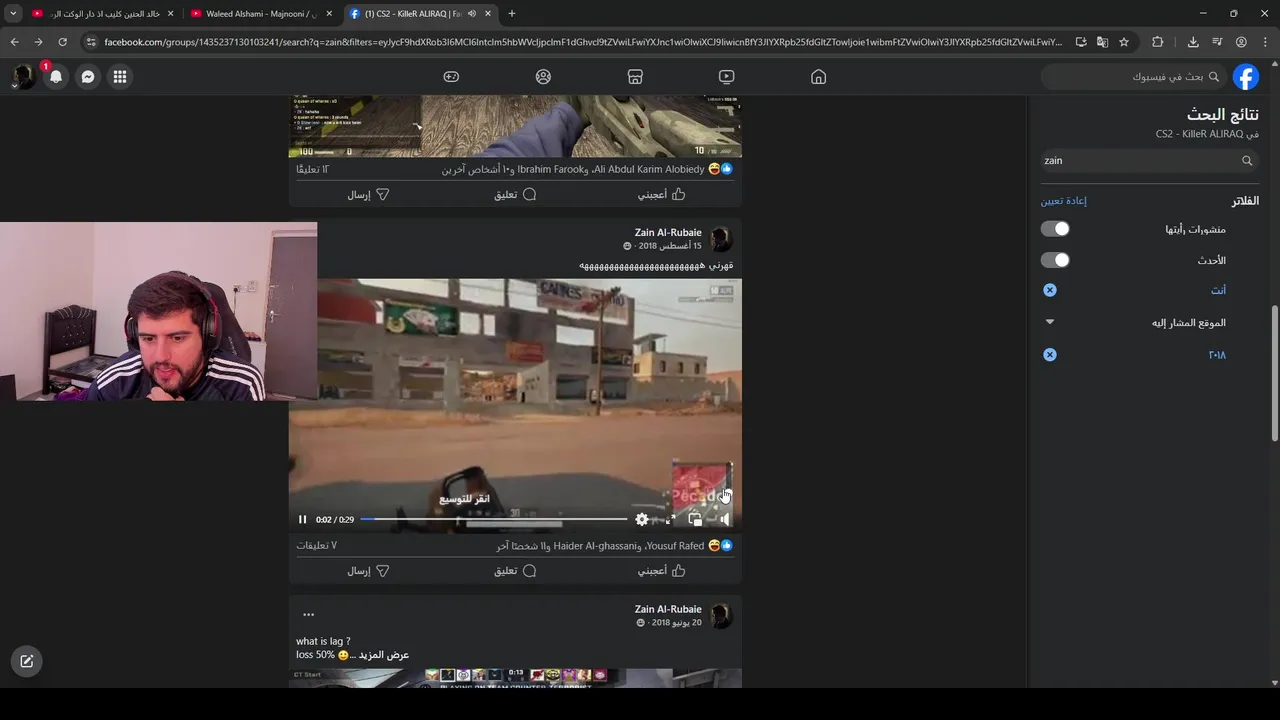This screenshot has height=720, width=1280.
Task: Open the '15 أغسطس 2018' post date link
Action: coord(670,246)
